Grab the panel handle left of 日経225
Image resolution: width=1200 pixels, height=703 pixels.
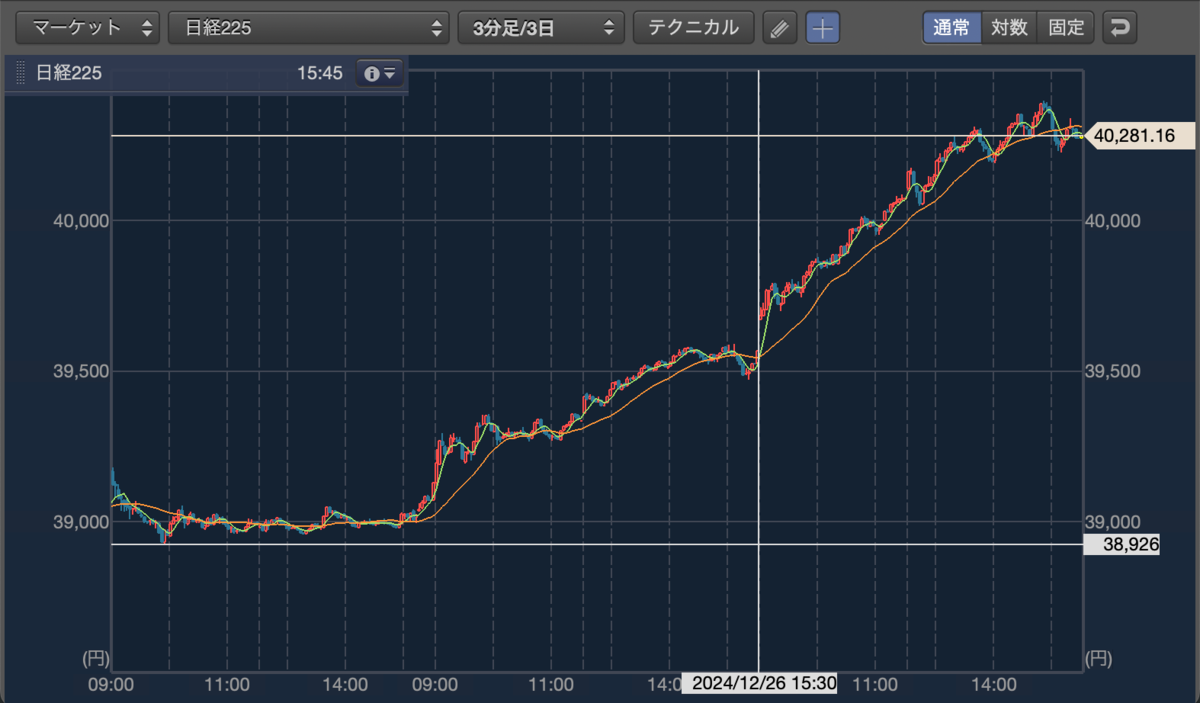[20, 73]
